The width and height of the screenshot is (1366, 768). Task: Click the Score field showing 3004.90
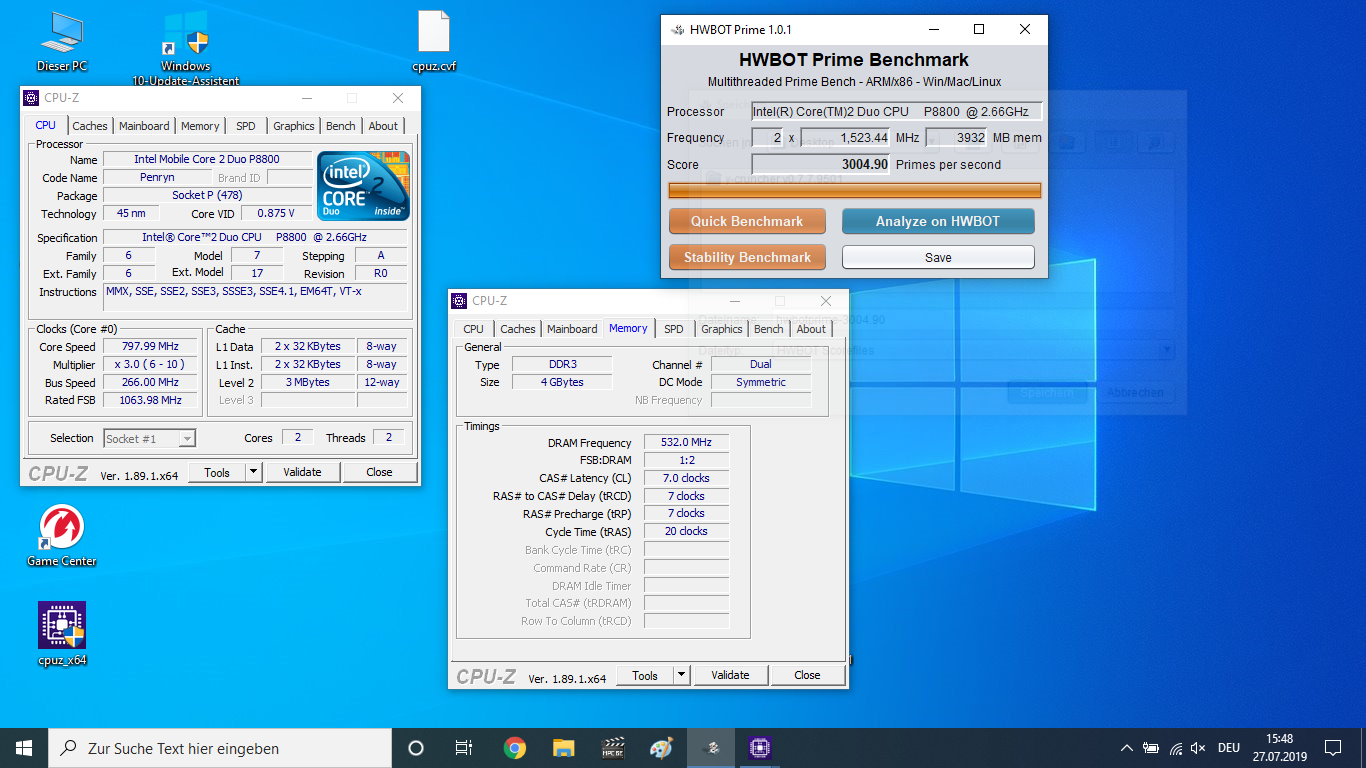(821, 164)
